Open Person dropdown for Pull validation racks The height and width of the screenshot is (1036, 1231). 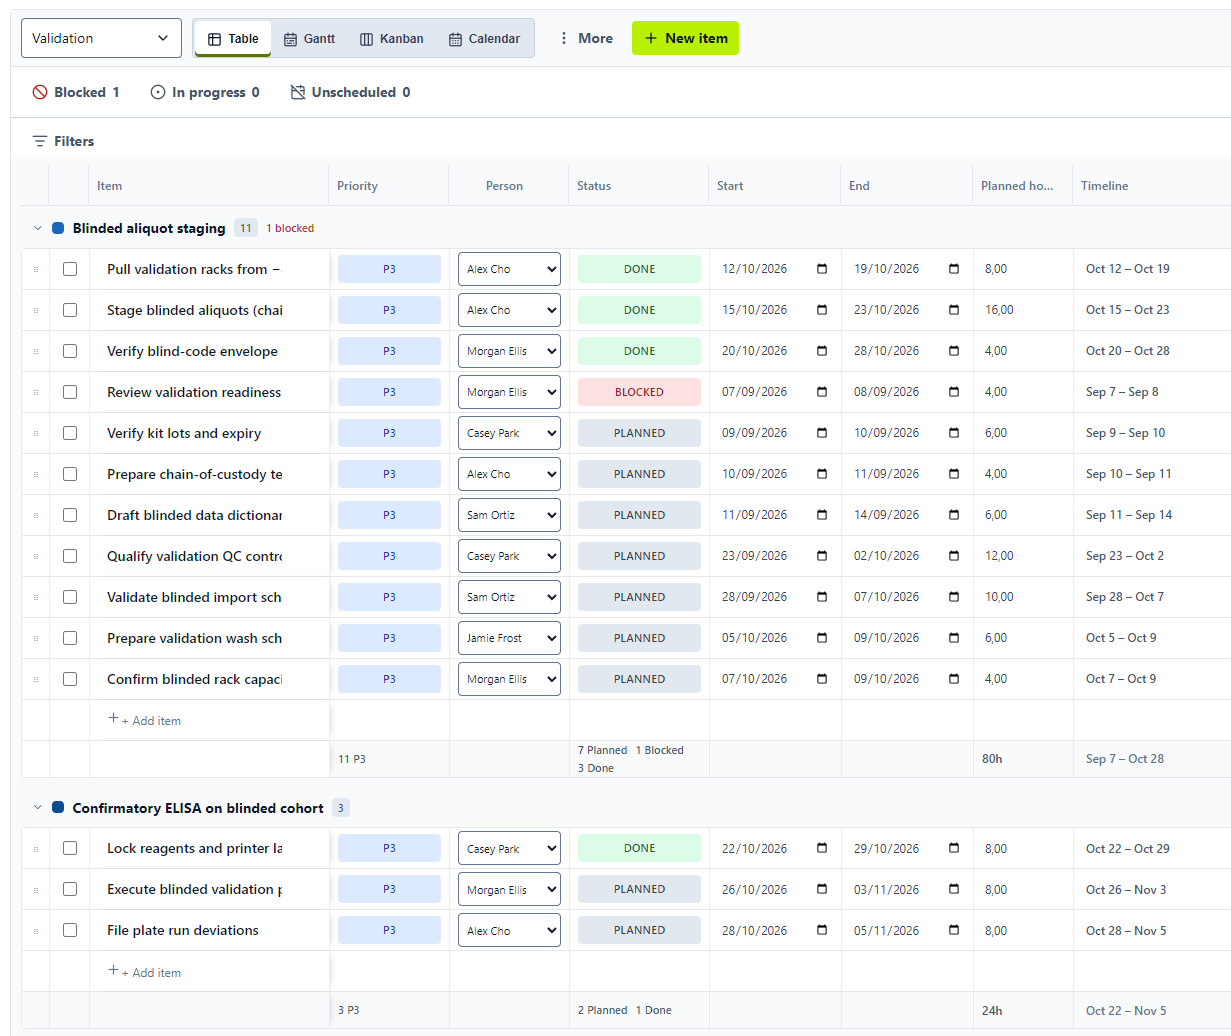coord(509,269)
